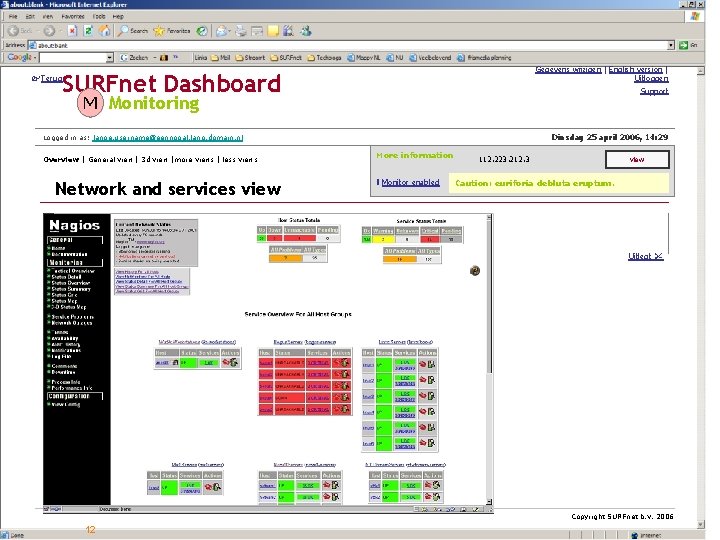Switch to English version link
The width and height of the screenshot is (720, 540).
pyautogui.click(x=636, y=70)
